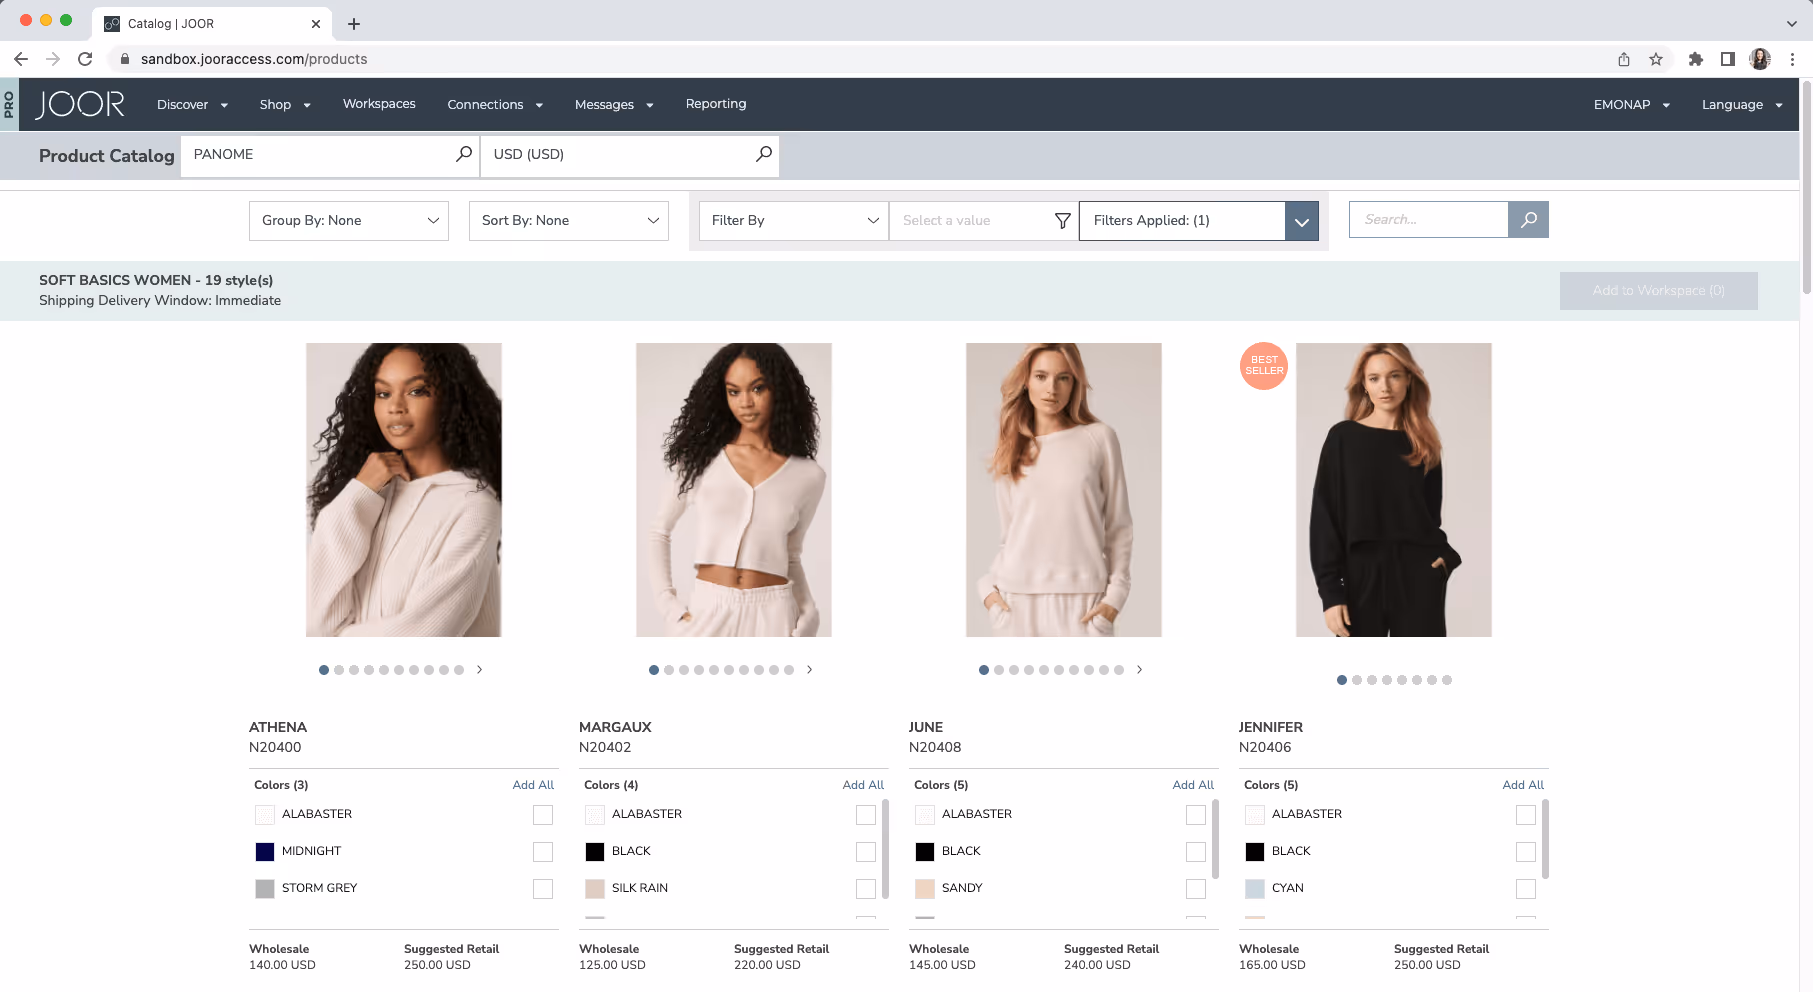The width and height of the screenshot is (1813, 992).
Task: Go to Workspaces
Action: 379,104
